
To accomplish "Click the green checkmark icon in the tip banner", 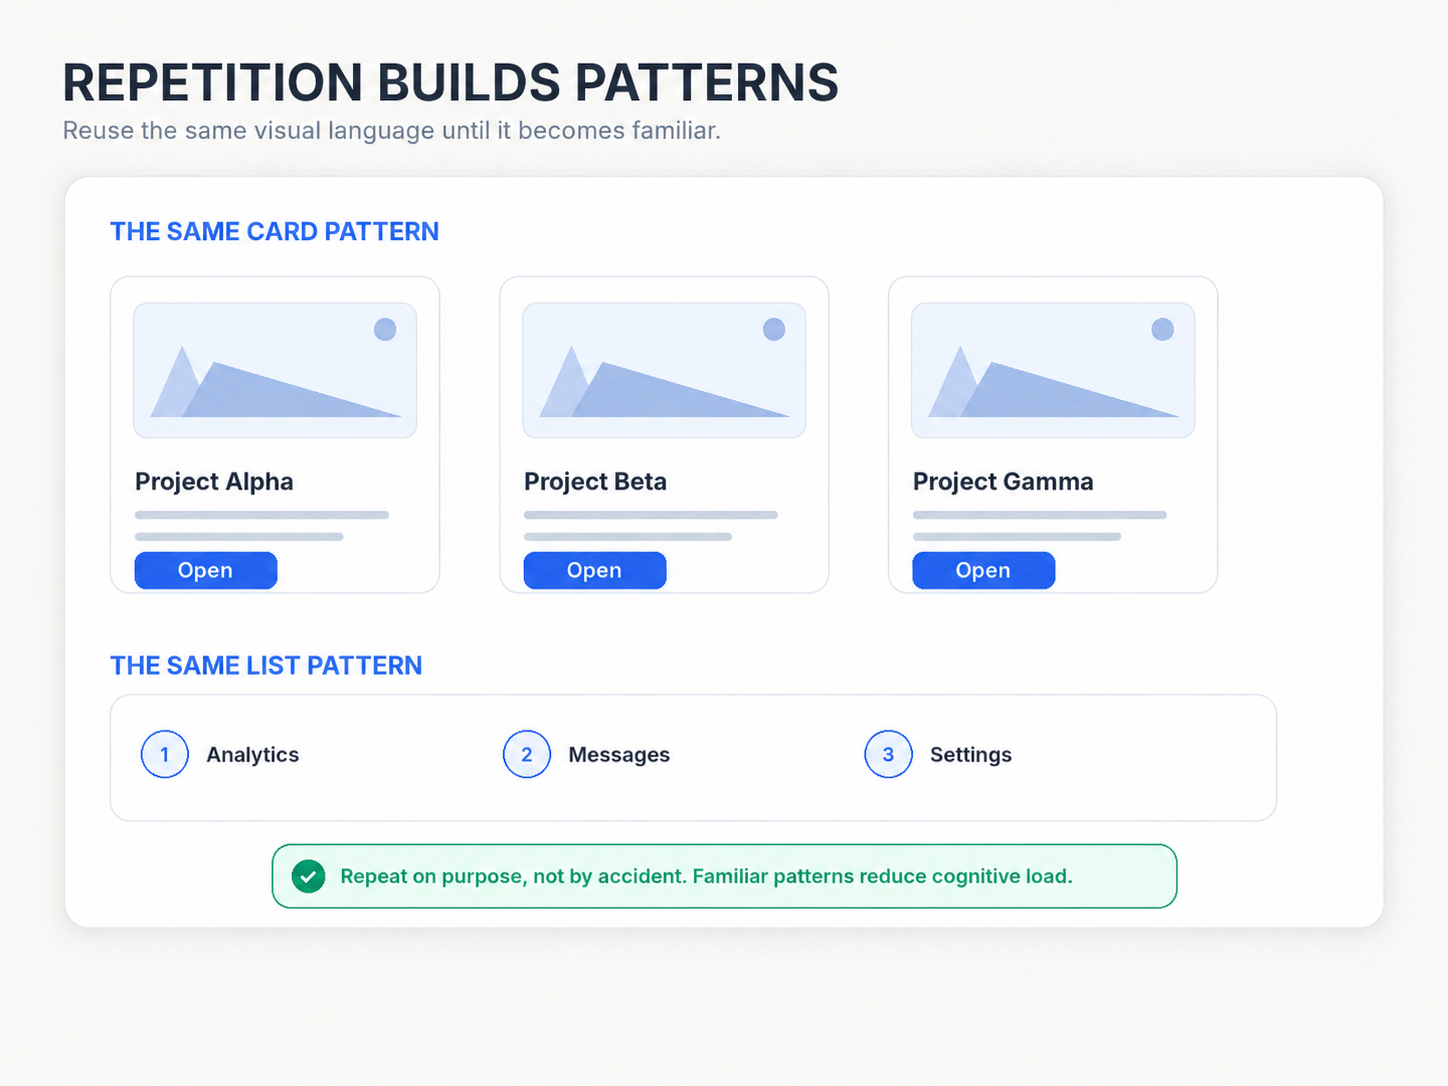I will click(308, 877).
